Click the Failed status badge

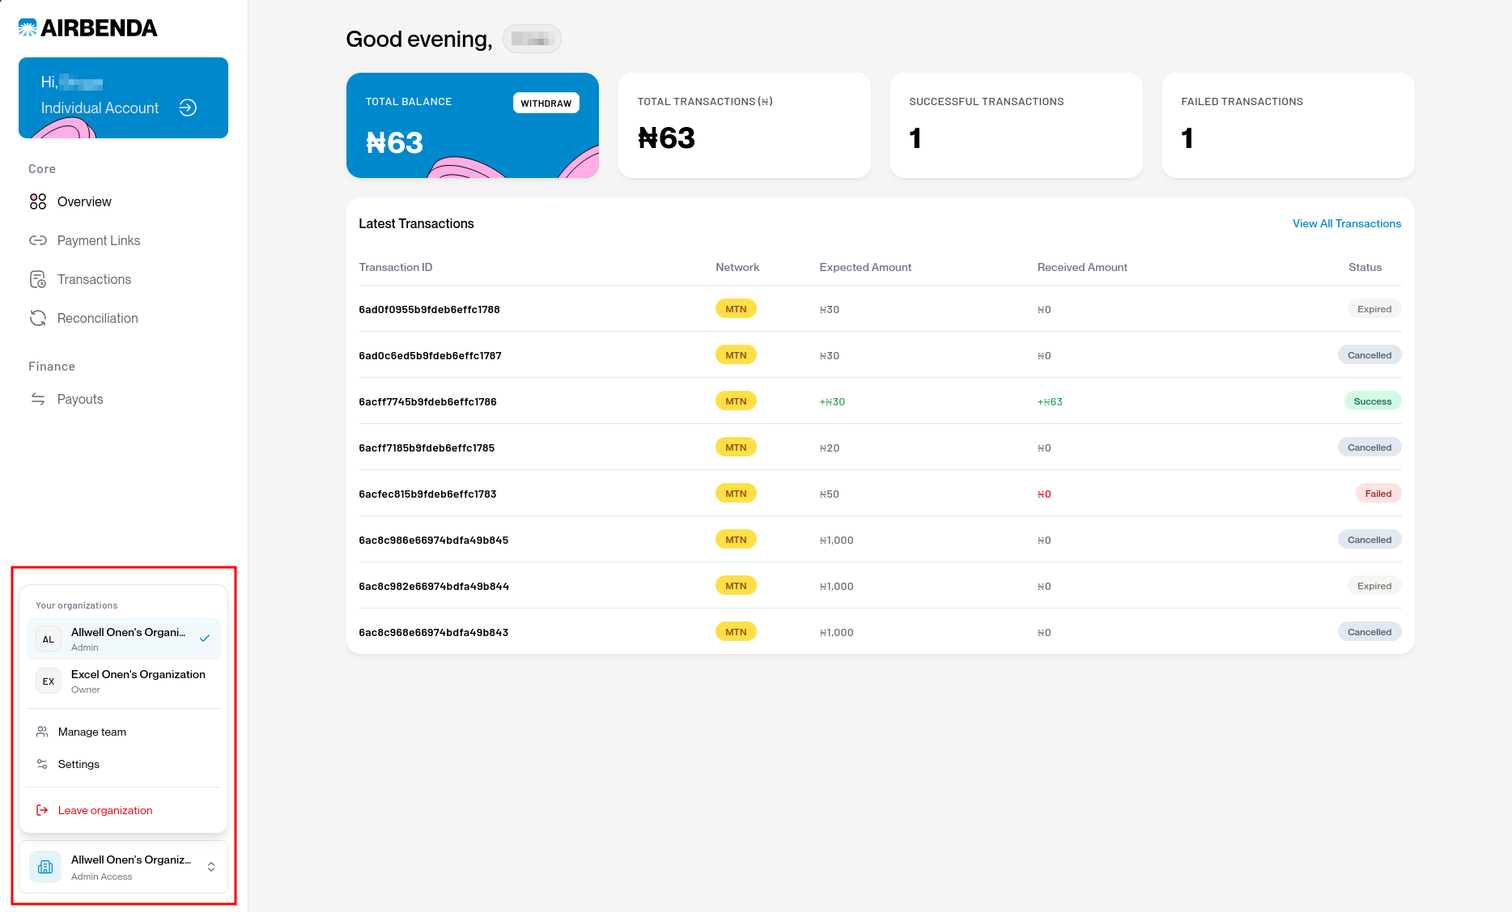[1378, 493]
